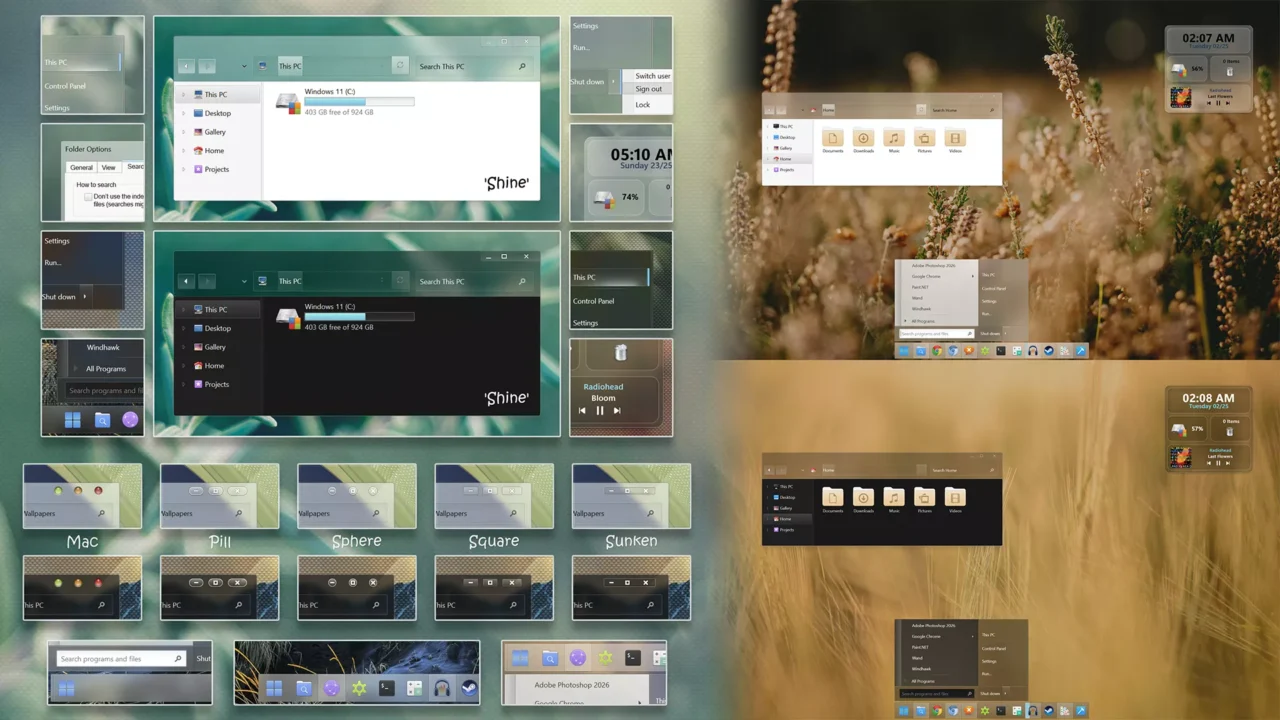Click the white Search programs and files box

(x=120, y=659)
